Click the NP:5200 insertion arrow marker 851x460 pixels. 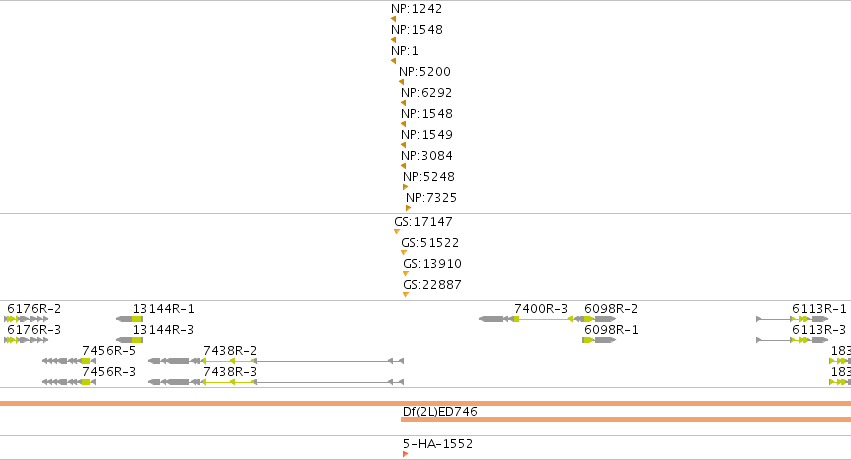click(402, 82)
